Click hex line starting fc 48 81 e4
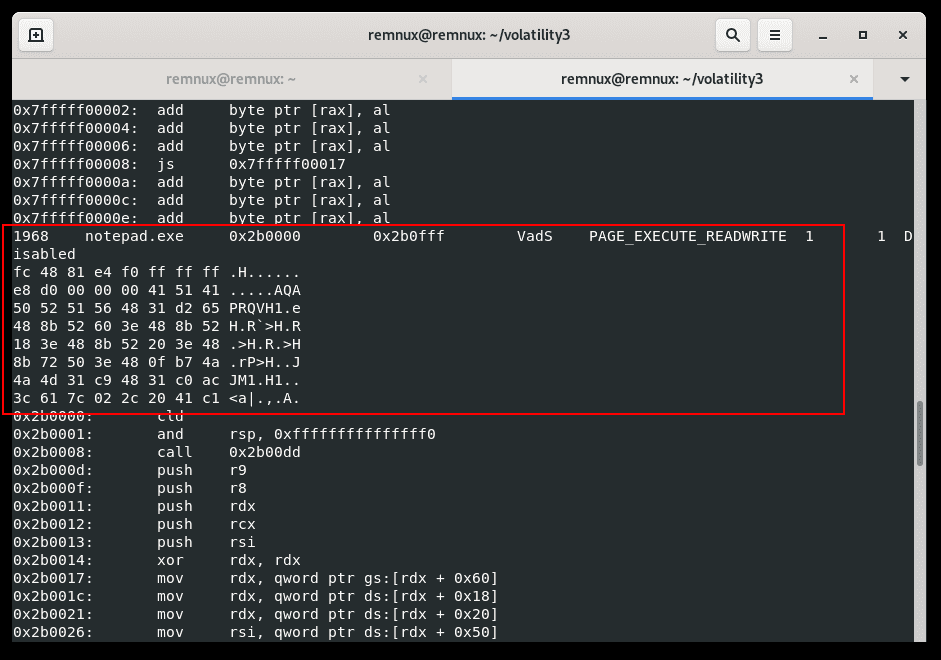Screen dimensions: 941x660 click(157, 272)
